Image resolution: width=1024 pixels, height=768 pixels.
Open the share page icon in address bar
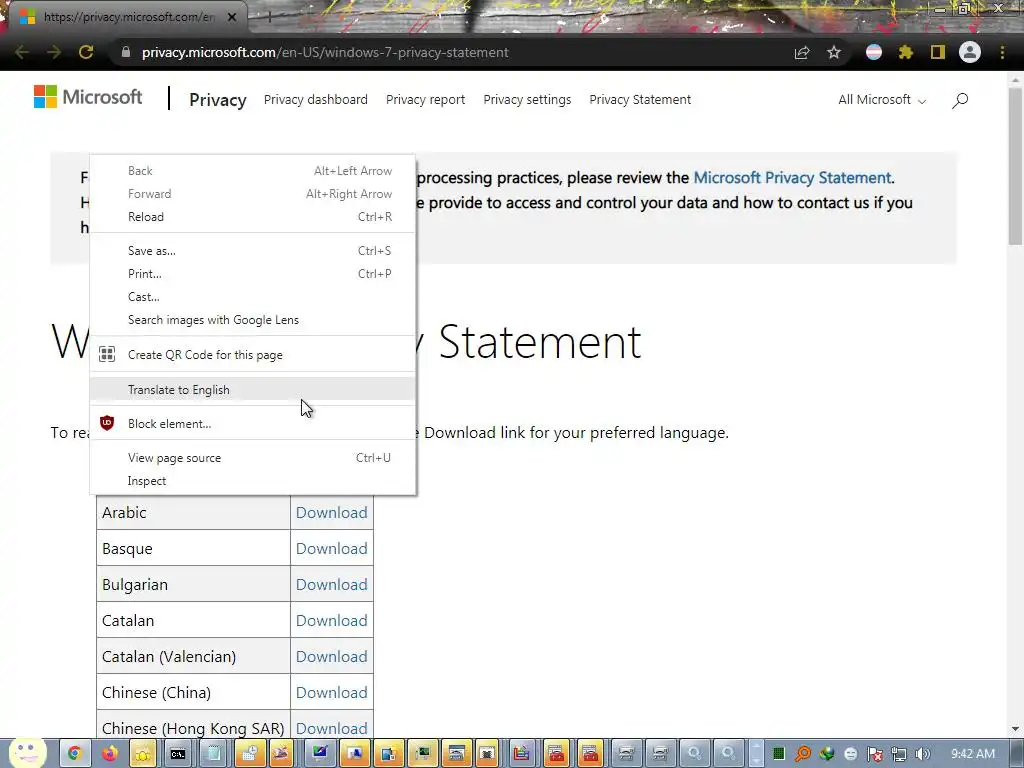802,52
